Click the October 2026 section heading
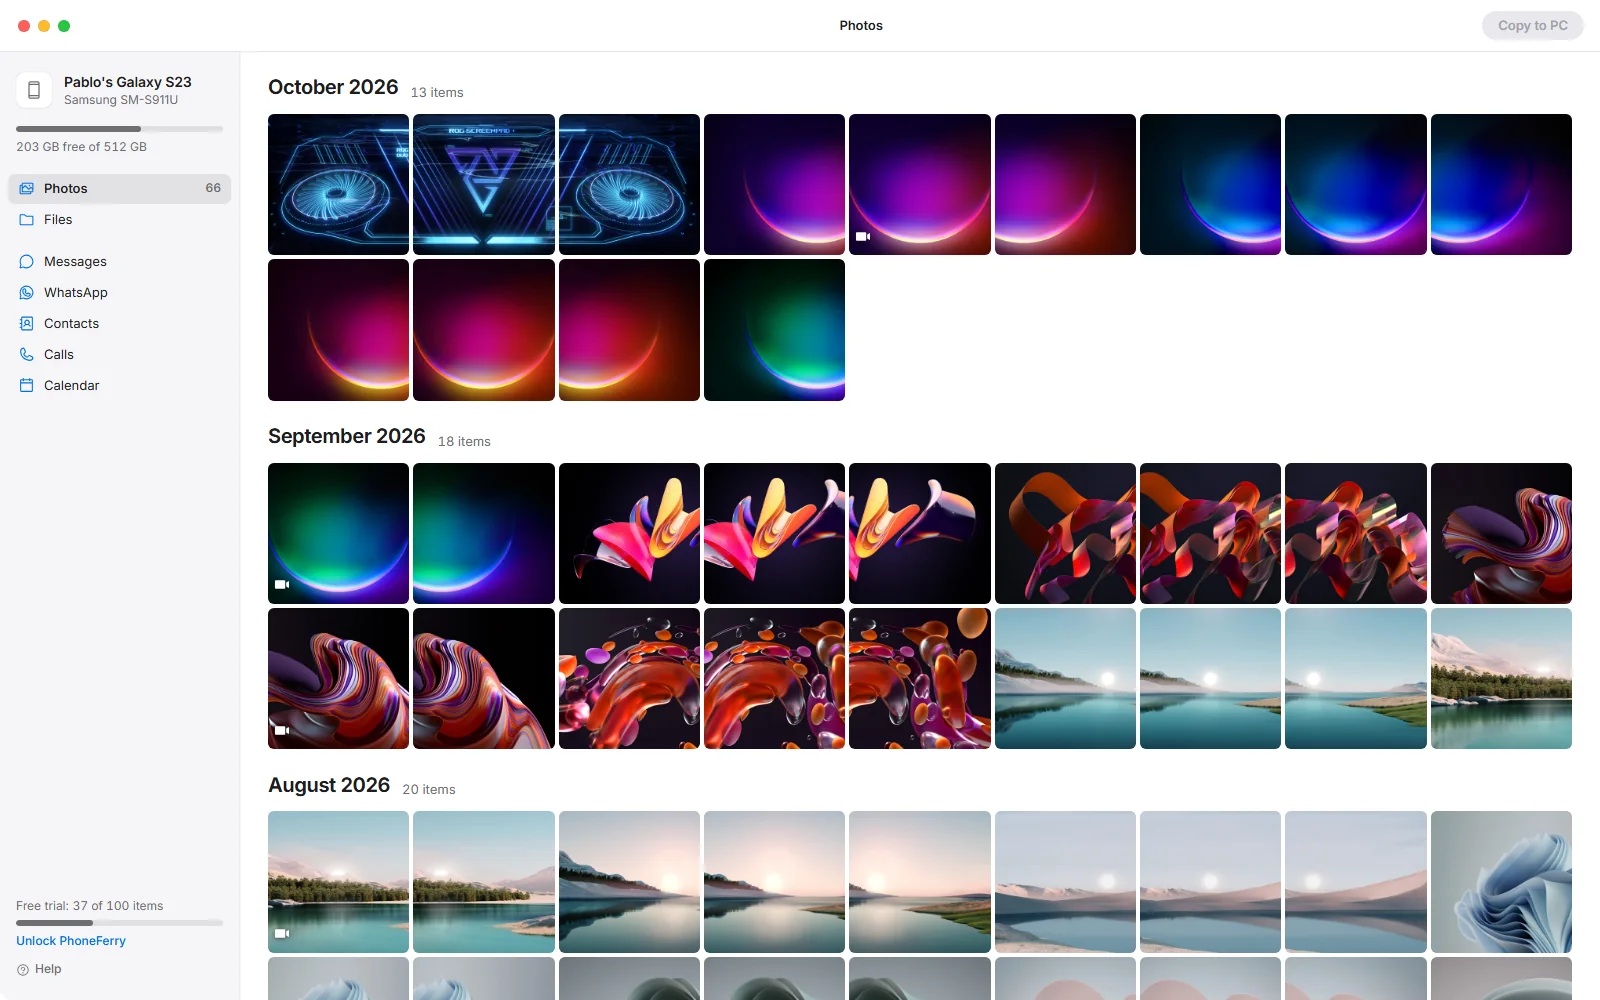Screen dimensions: 1600x1000 pyautogui.click(x=333, y=88)
